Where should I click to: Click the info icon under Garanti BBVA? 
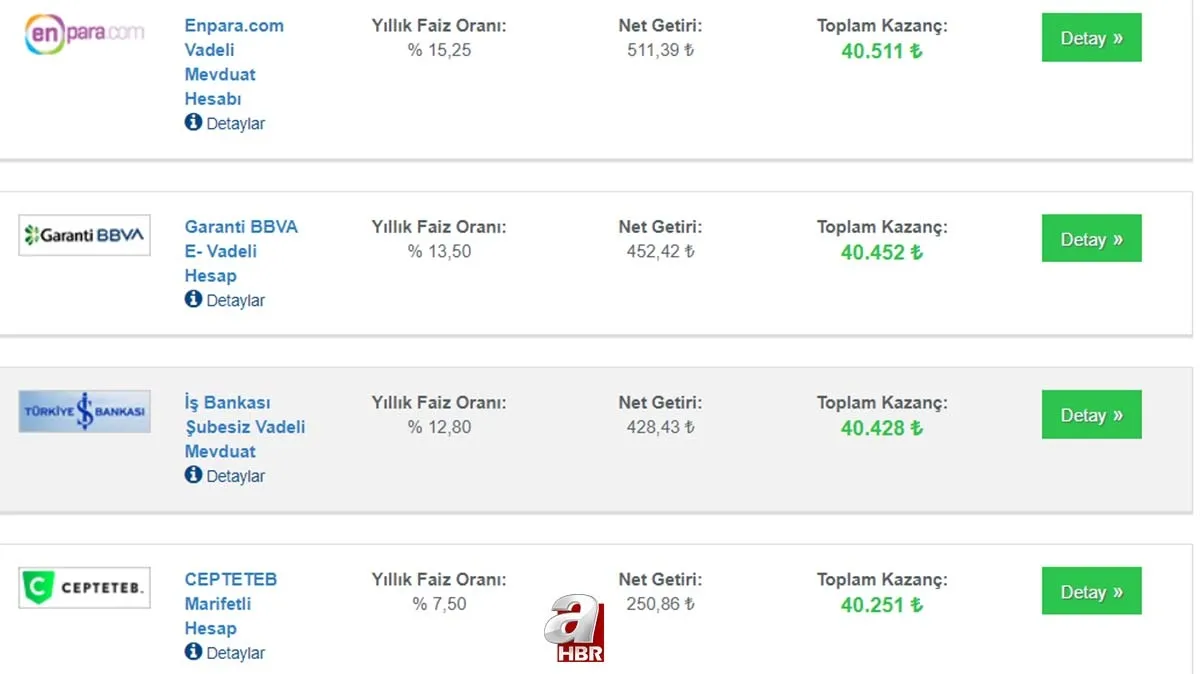192,299
